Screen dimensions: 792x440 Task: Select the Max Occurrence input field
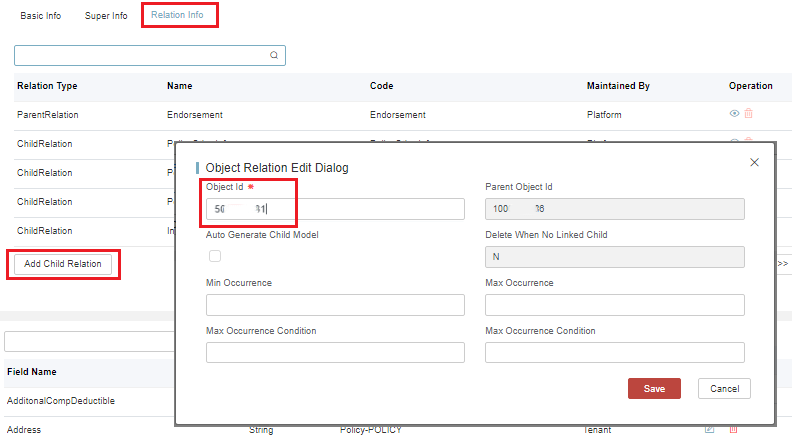pyautogui.click(x=614, y=305)
